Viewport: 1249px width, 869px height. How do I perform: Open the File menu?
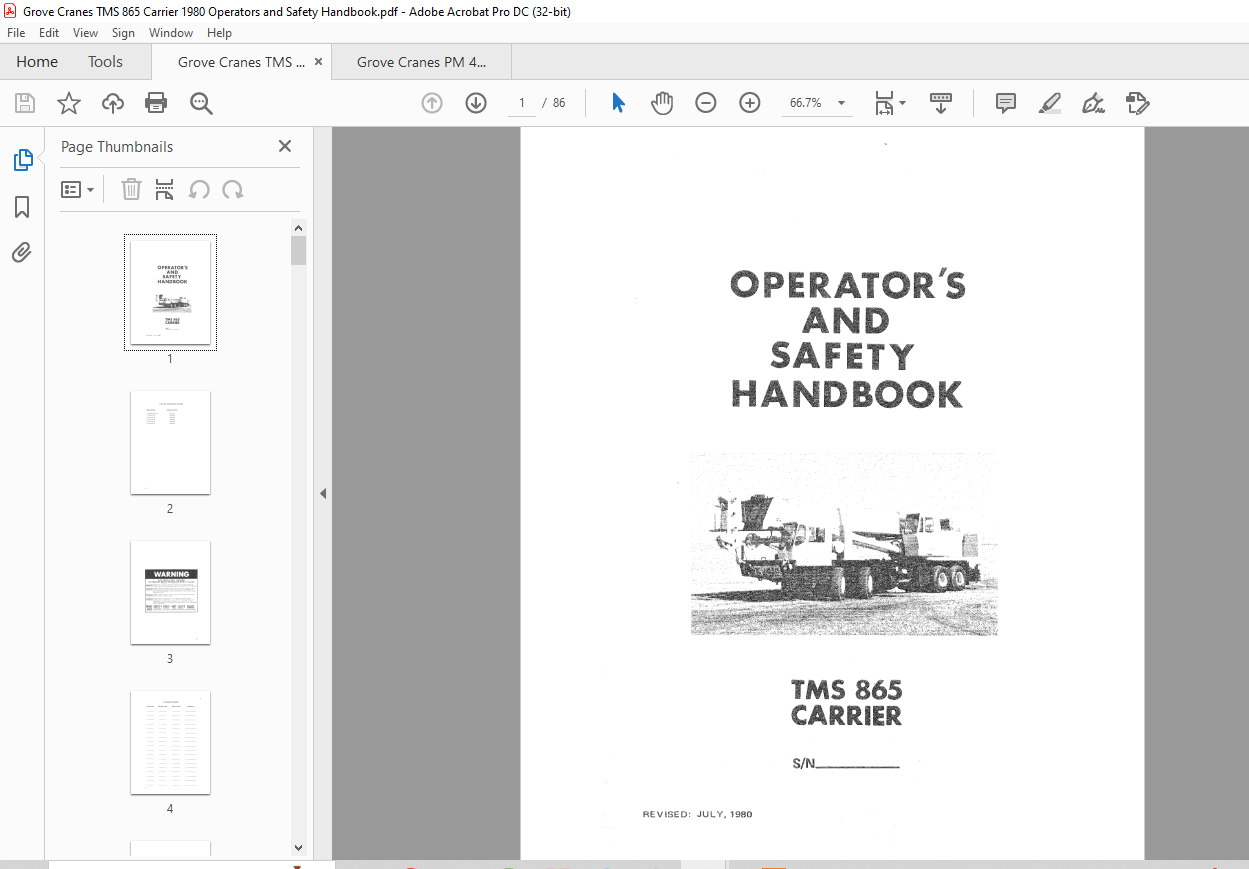16,33
